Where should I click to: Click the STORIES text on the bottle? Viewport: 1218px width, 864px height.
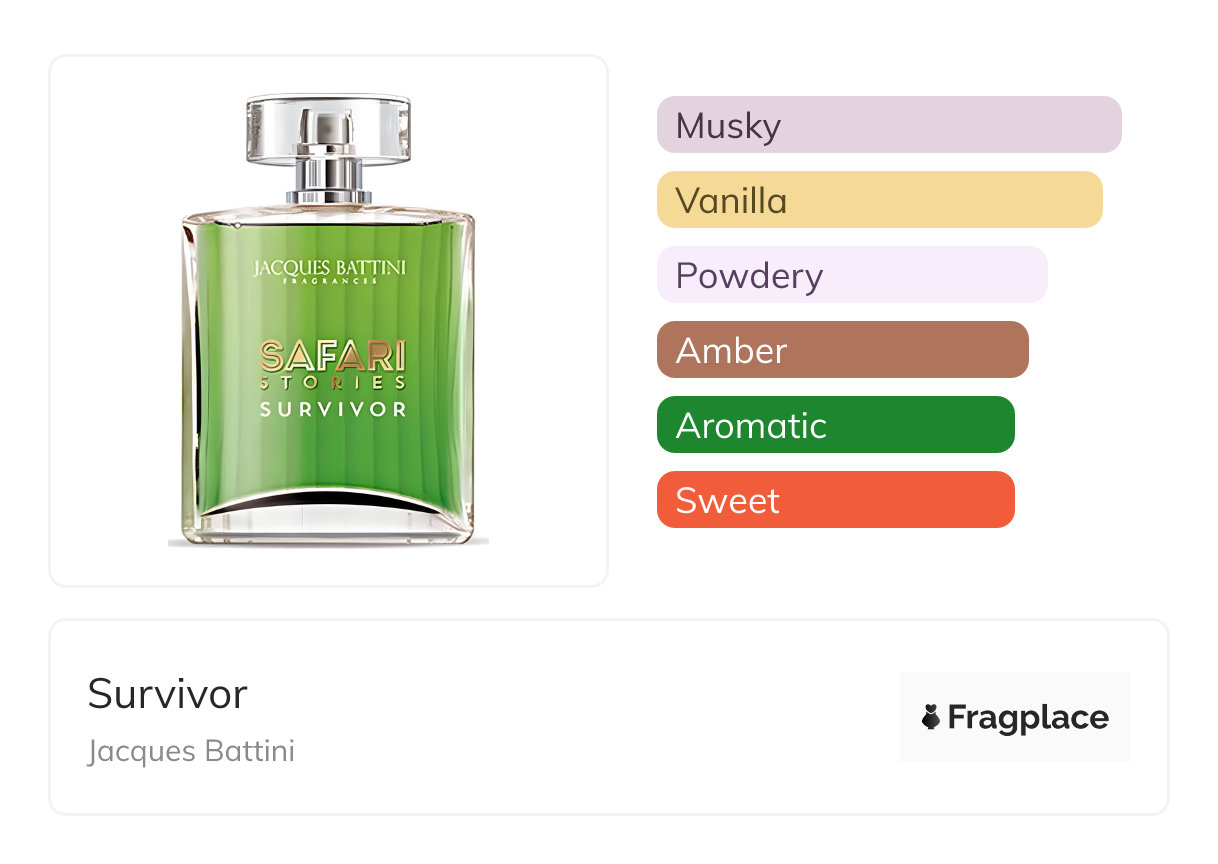[333, 383]
